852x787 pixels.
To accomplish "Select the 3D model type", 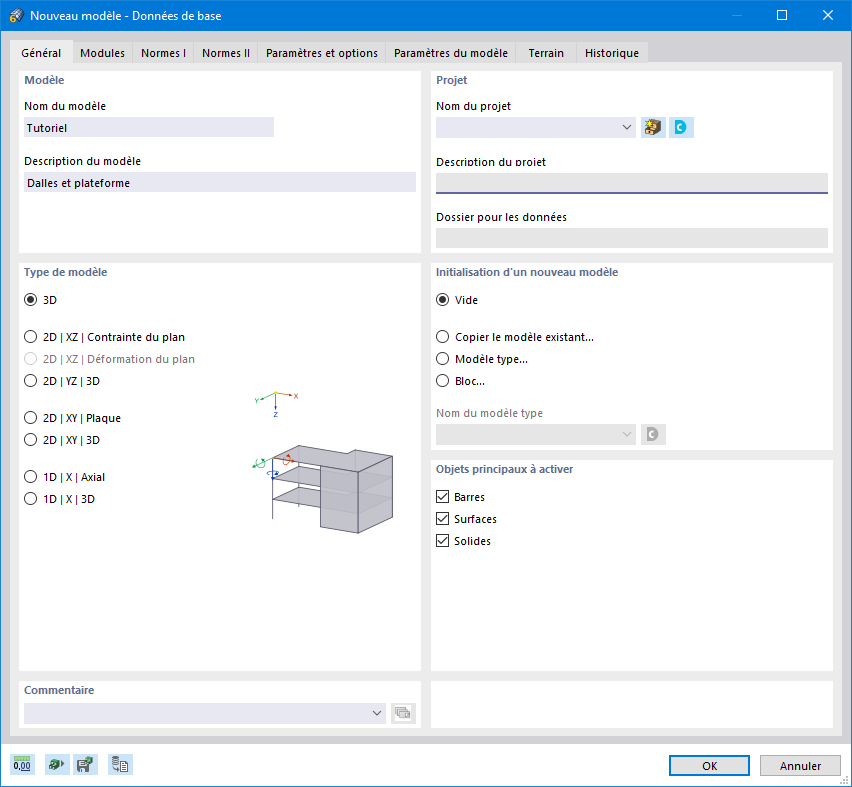I will [31, 300].
